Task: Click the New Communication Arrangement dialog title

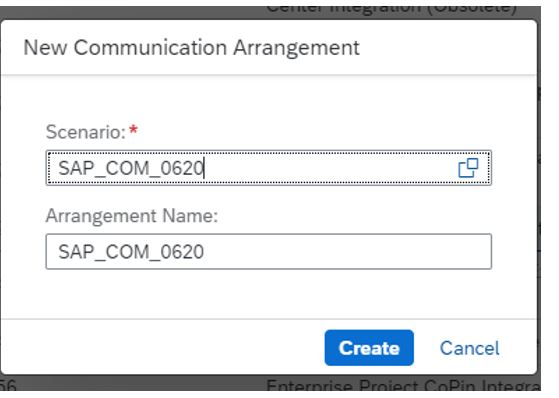Action: click(191, 47)
